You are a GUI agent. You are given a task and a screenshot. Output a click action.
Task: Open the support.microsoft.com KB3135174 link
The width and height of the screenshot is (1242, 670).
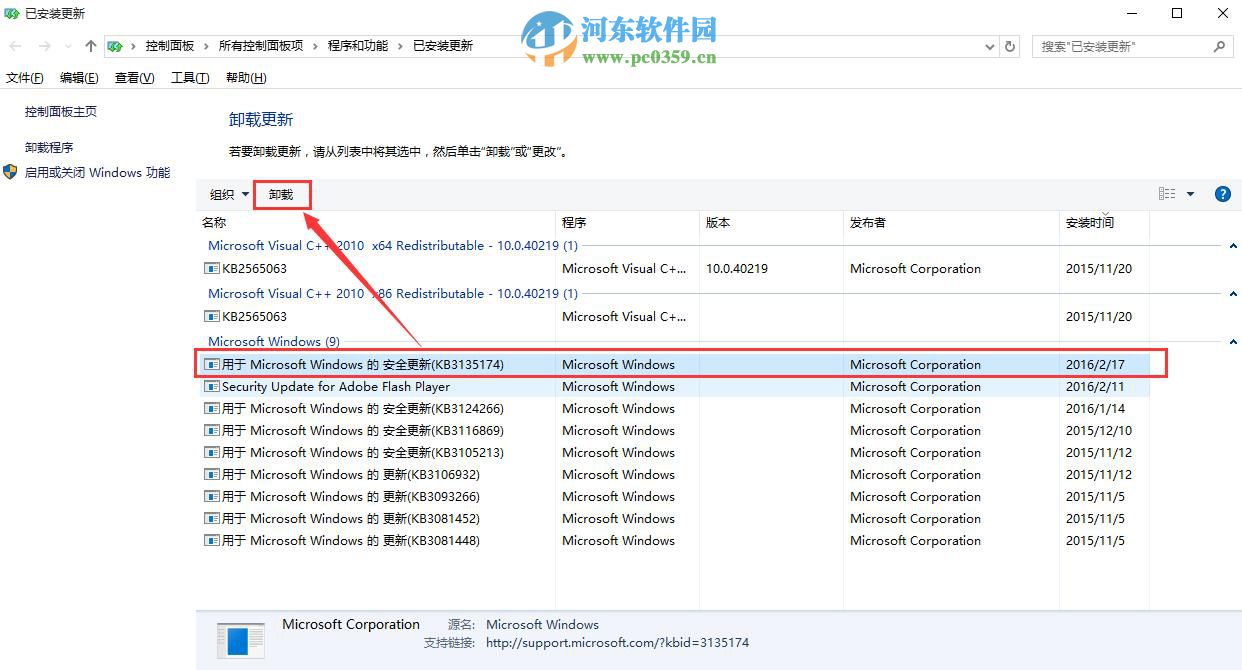click(x=617, y=643)
